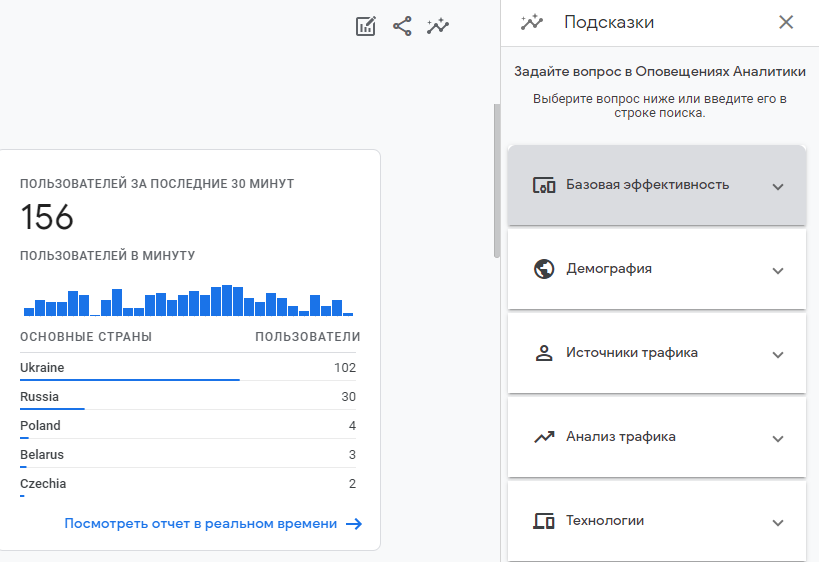Click the ПОЛЬЗОВАТЕЛЕЙ В МИНУТУ label
The image size is (819, 562).
click(x=108, y=255)
